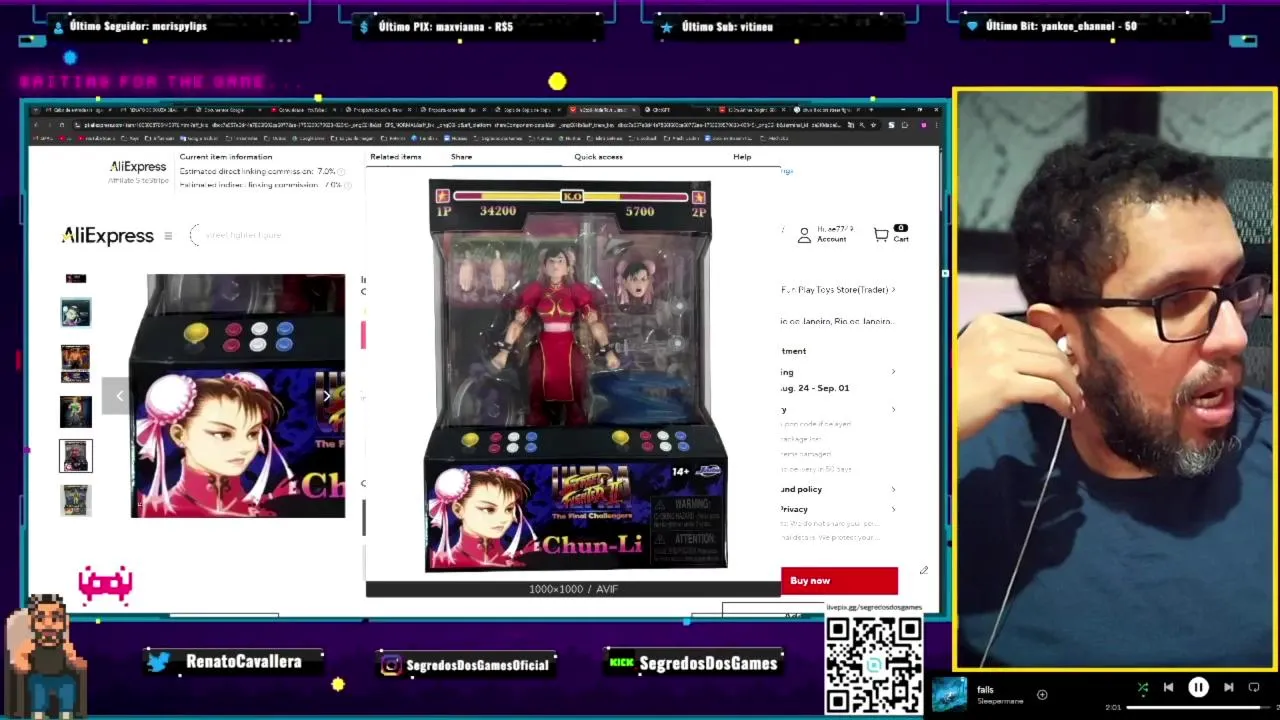Add 'falls' to liked songs
Screen dimensions: 1280x720
tap(1042, 694)
